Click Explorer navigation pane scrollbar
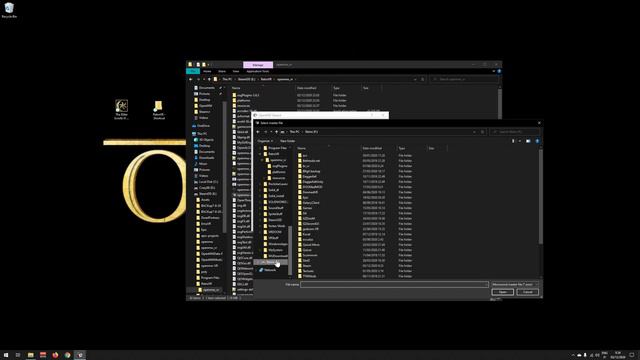Screen dimensions: 640x360 [x=224, y=167]
